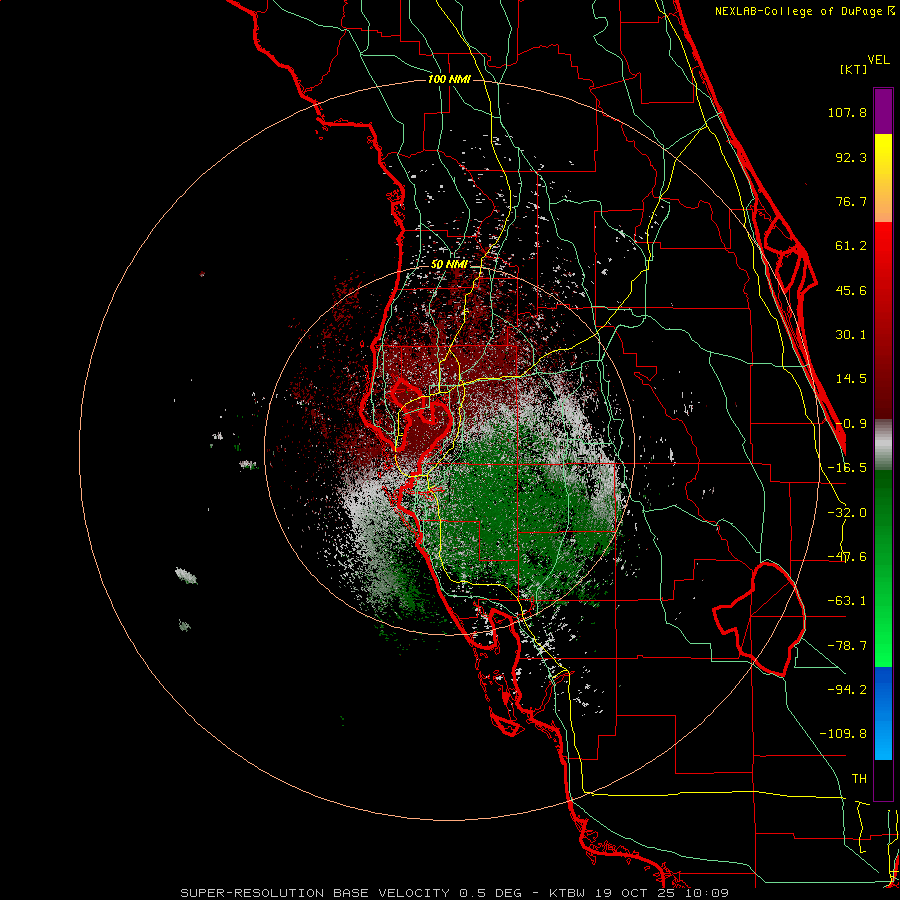Image resolution: width=900 pixels, height=900 pixels.
Task: Click the 50 NMI range ring label
Action: click(x=449, y=265)
